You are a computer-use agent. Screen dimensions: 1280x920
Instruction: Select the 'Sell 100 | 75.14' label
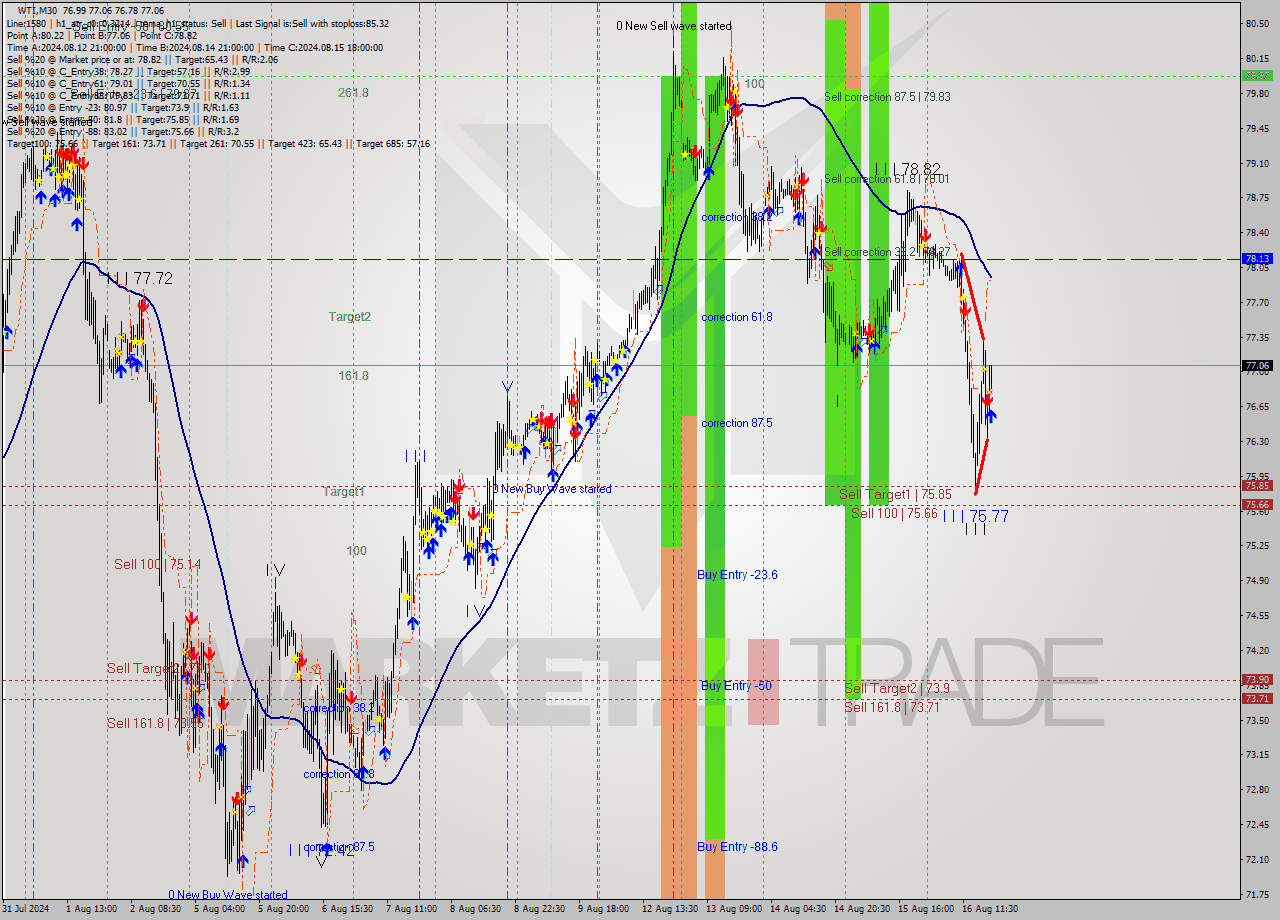coord(157,565)
